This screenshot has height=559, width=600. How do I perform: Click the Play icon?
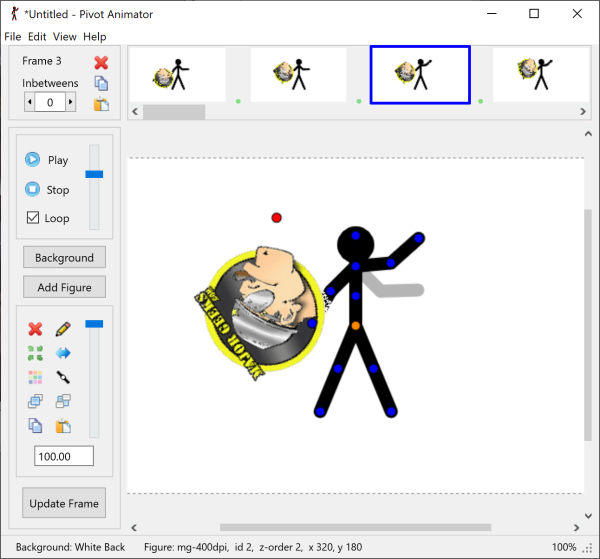click(33, 160)
